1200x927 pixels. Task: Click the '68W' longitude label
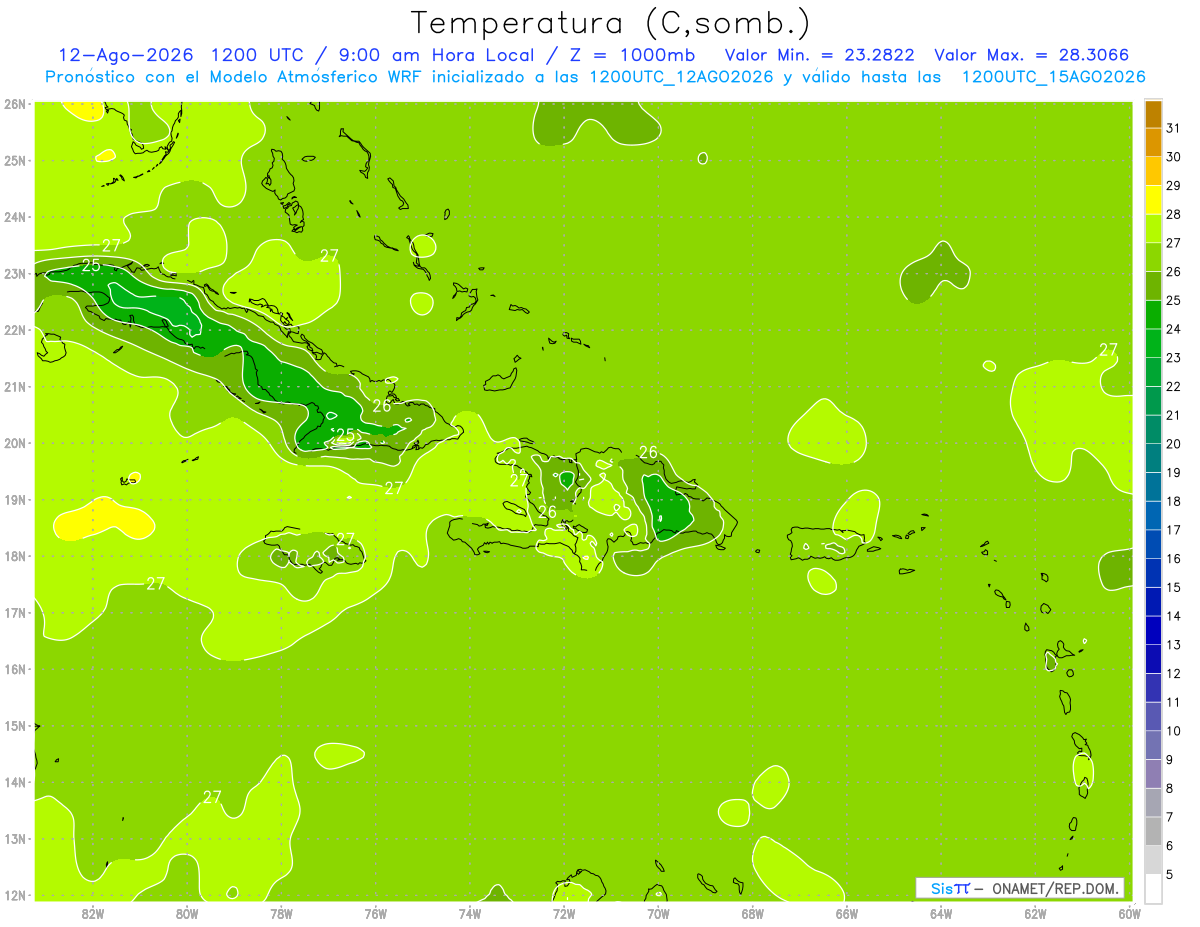pyautogui.click(x=753, y=913)
